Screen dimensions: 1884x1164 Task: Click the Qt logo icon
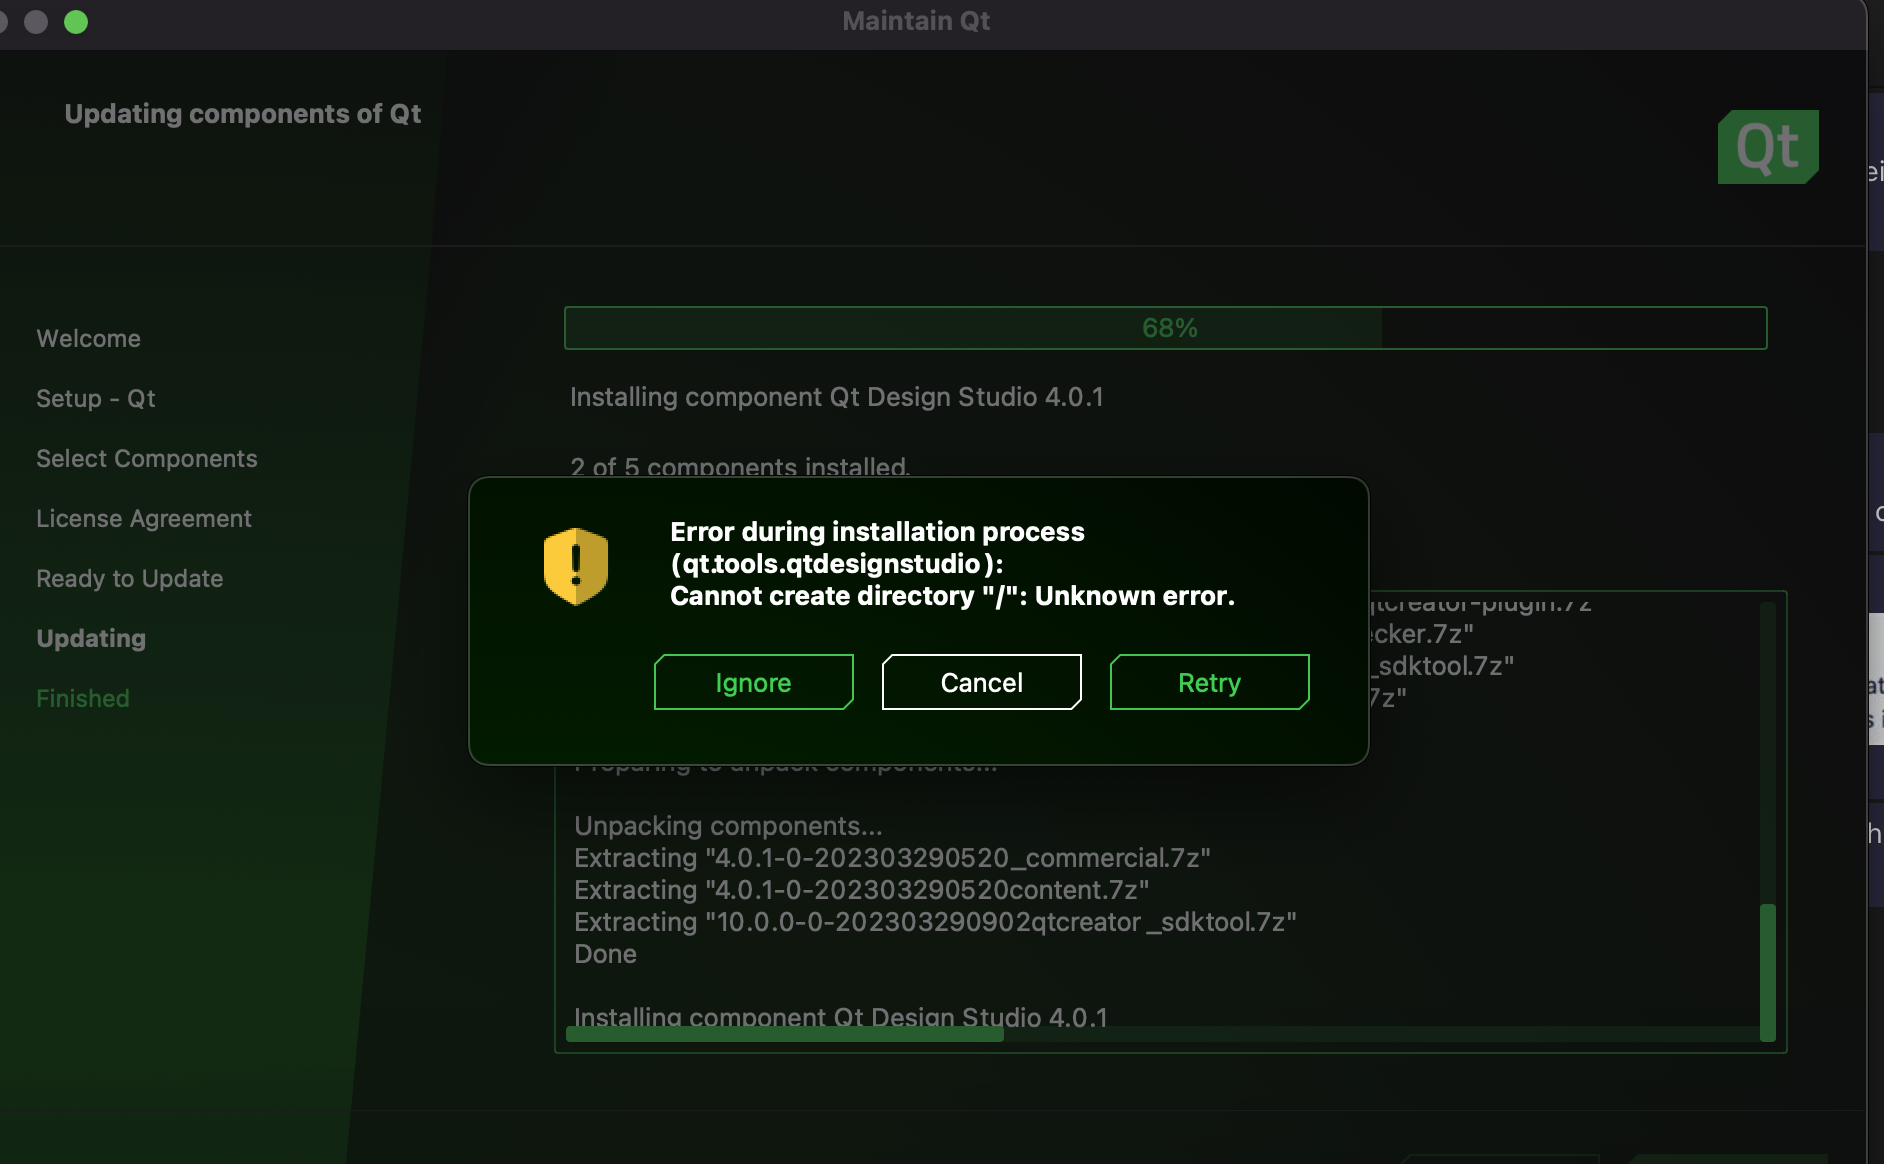point(1768,147)
